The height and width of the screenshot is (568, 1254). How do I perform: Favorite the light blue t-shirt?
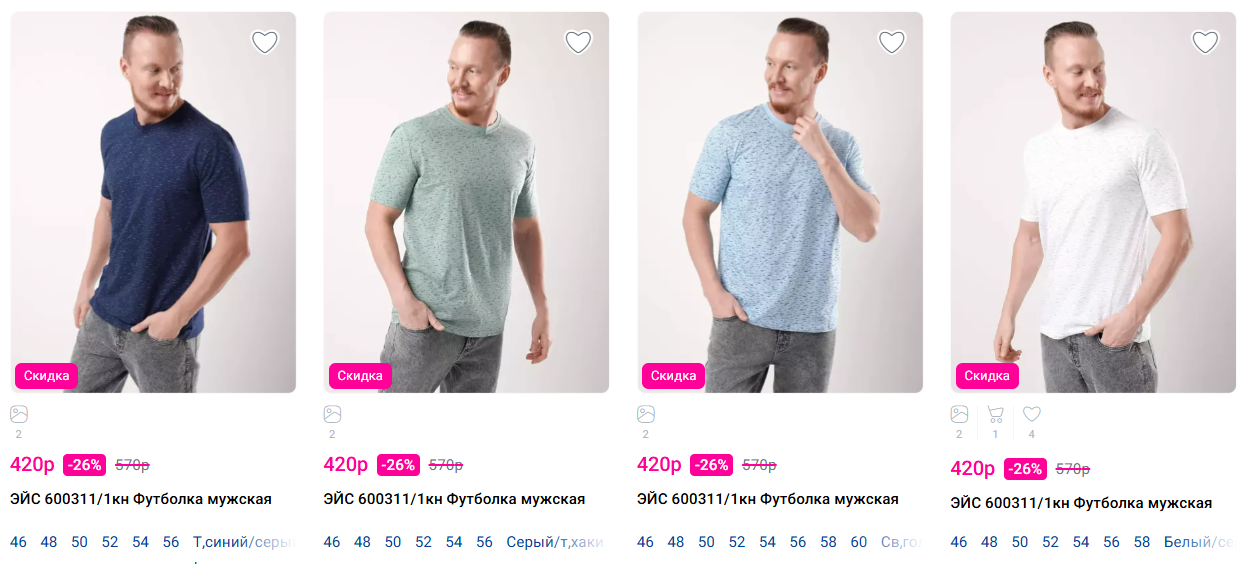pos(891,42)
